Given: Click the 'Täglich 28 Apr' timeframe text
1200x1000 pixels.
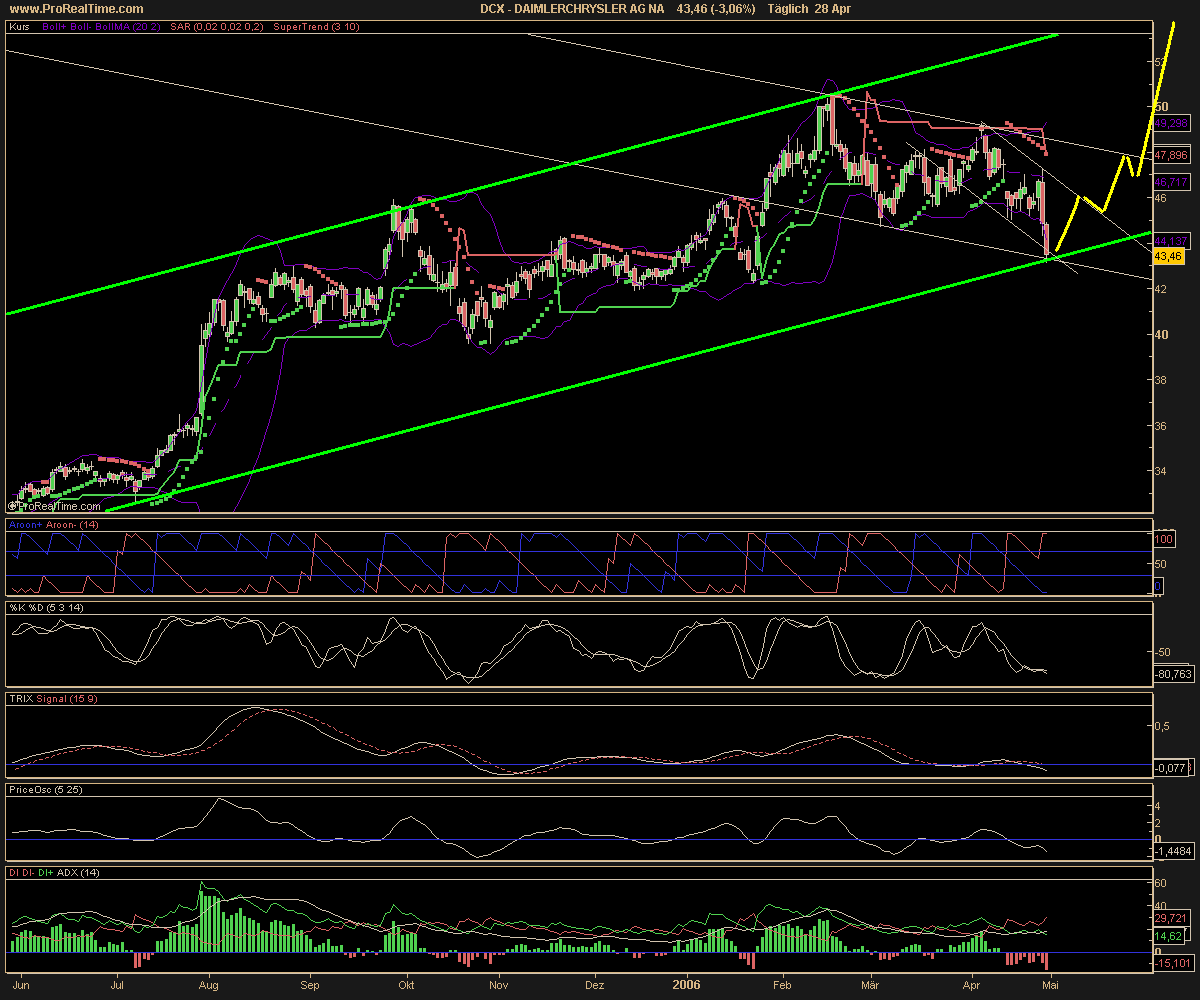Looking at the screenshot, I should (810, 9).
